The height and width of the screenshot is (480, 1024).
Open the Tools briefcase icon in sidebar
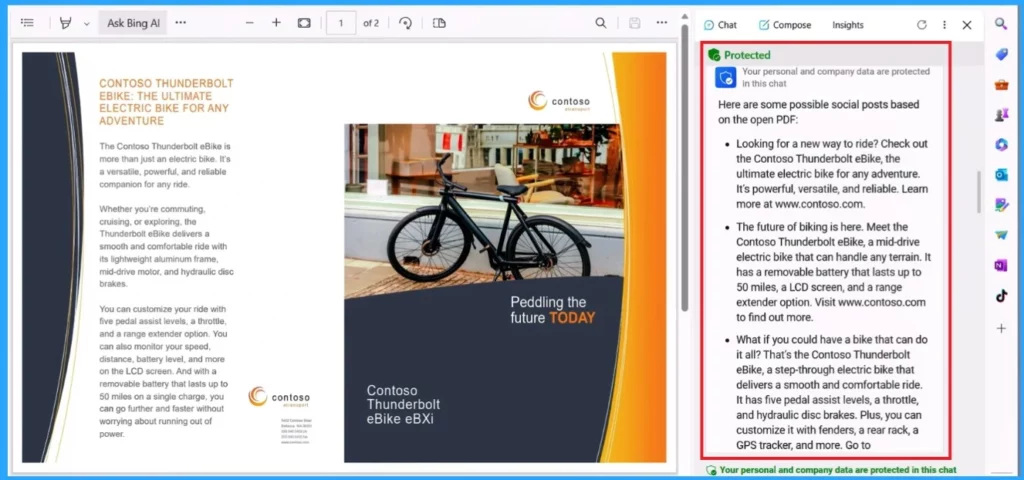tap(1001, 84)
